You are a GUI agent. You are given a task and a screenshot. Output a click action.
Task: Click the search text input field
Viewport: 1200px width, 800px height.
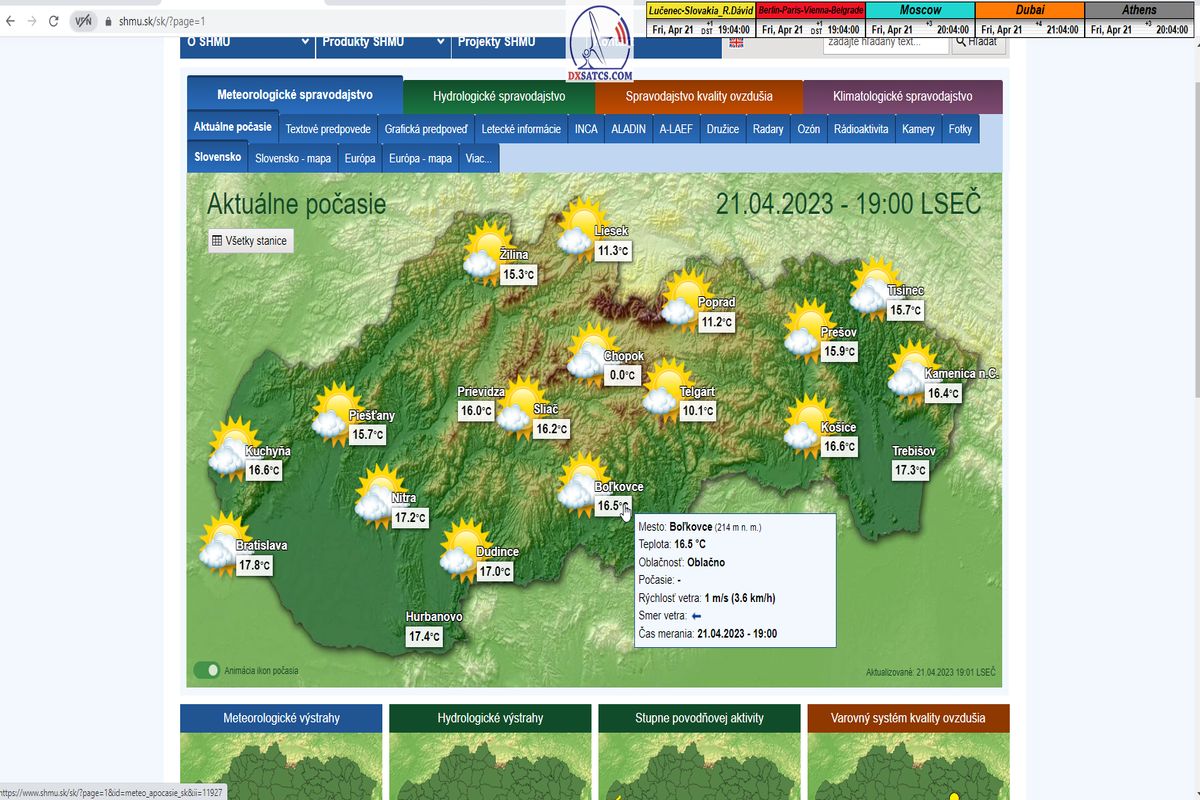[885, 43]
